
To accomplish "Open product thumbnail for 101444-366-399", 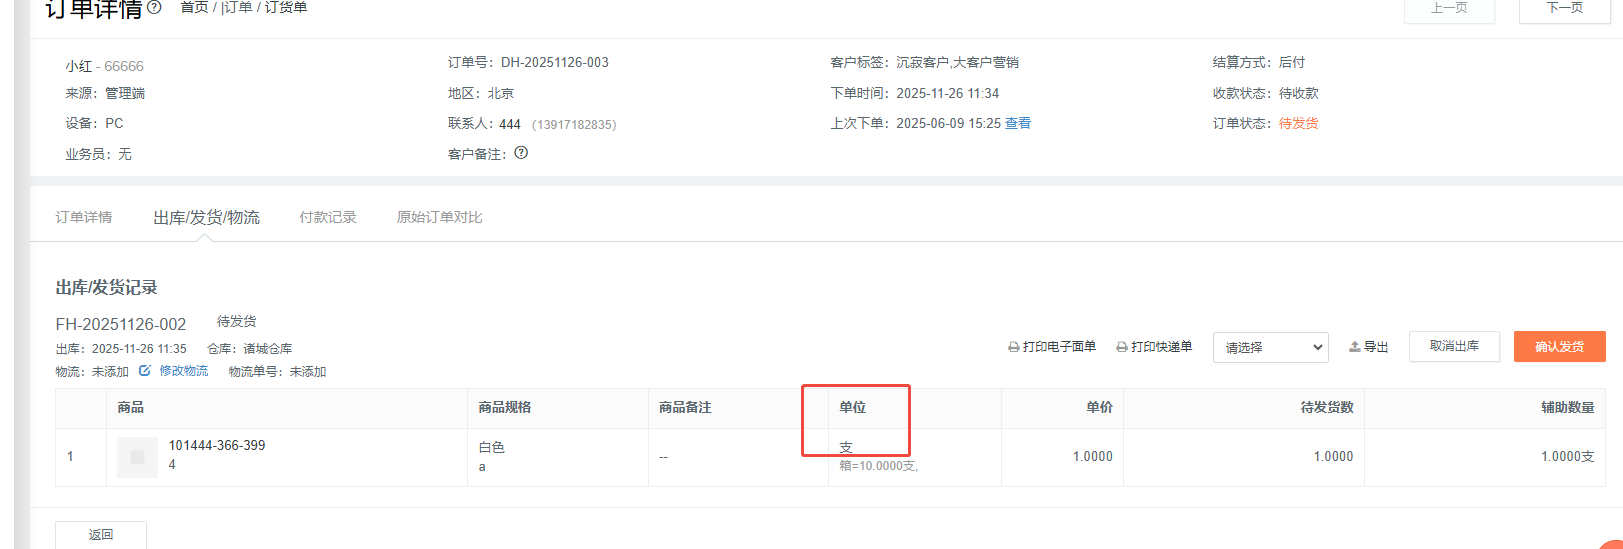I will tap(137, 457).
